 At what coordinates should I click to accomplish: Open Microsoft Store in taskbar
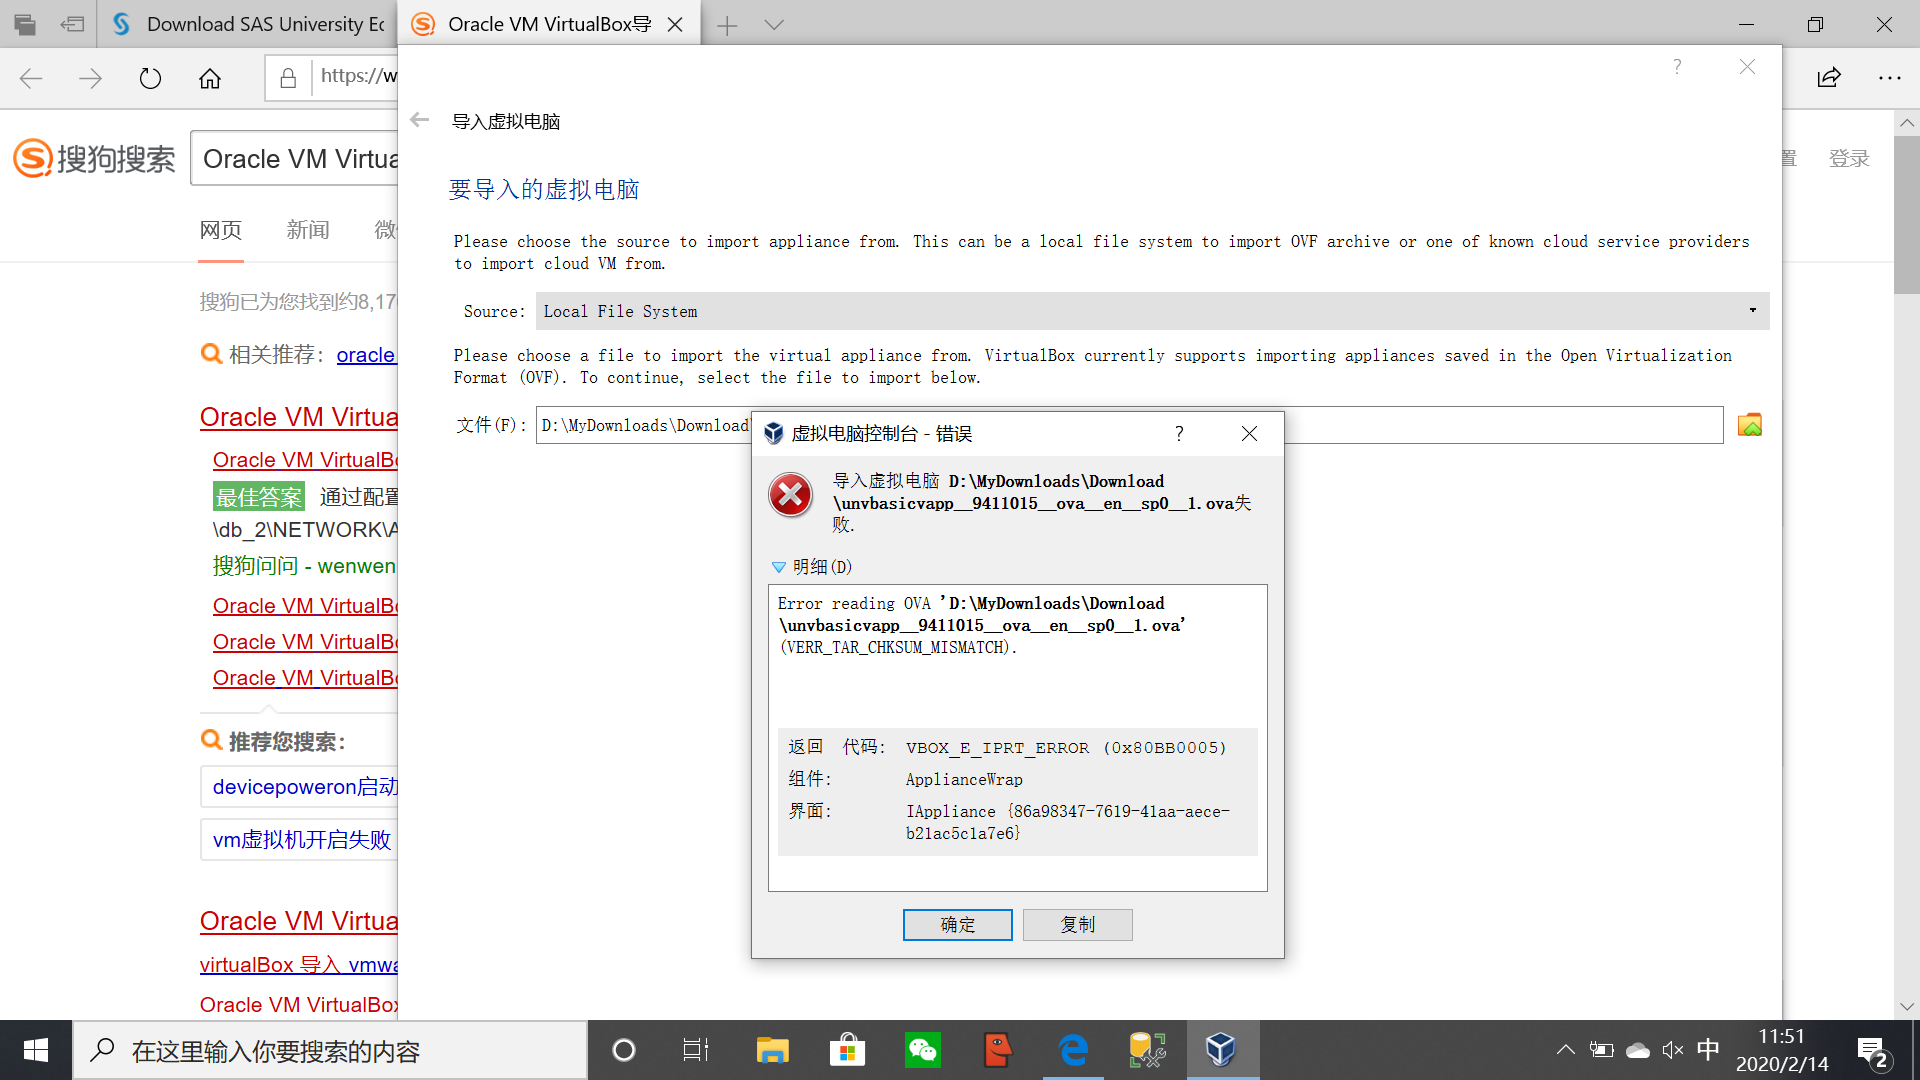point(847,1050)
